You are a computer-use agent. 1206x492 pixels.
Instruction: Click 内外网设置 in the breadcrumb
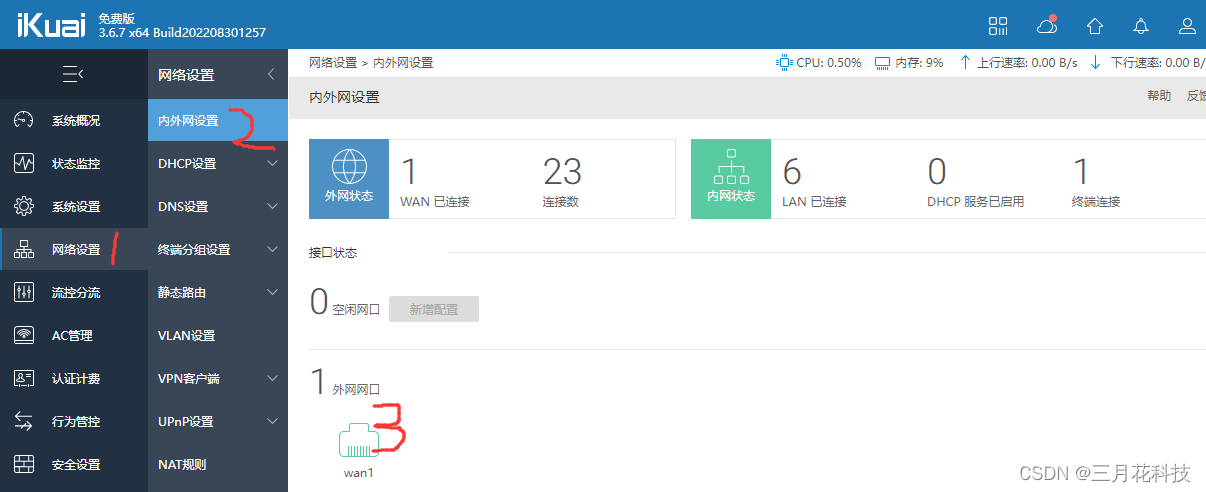[x=403, y=63]
